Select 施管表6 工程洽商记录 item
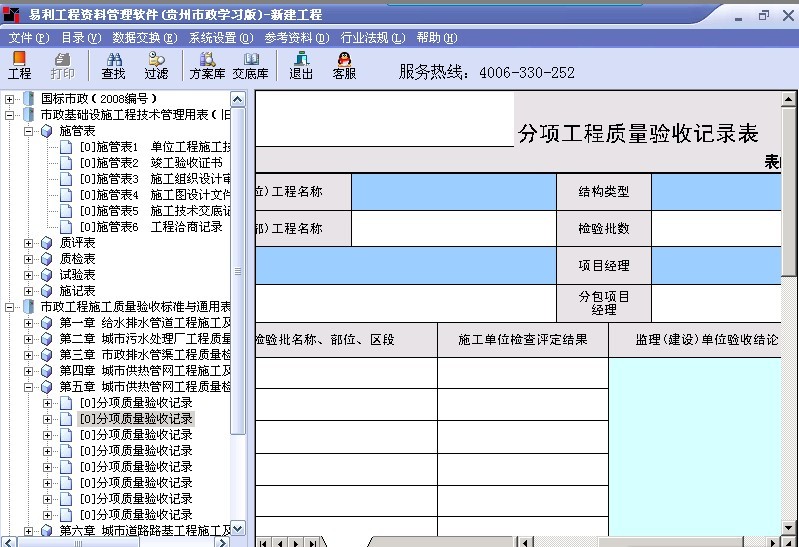Screen dimensions: 799x547 point(150,227)
